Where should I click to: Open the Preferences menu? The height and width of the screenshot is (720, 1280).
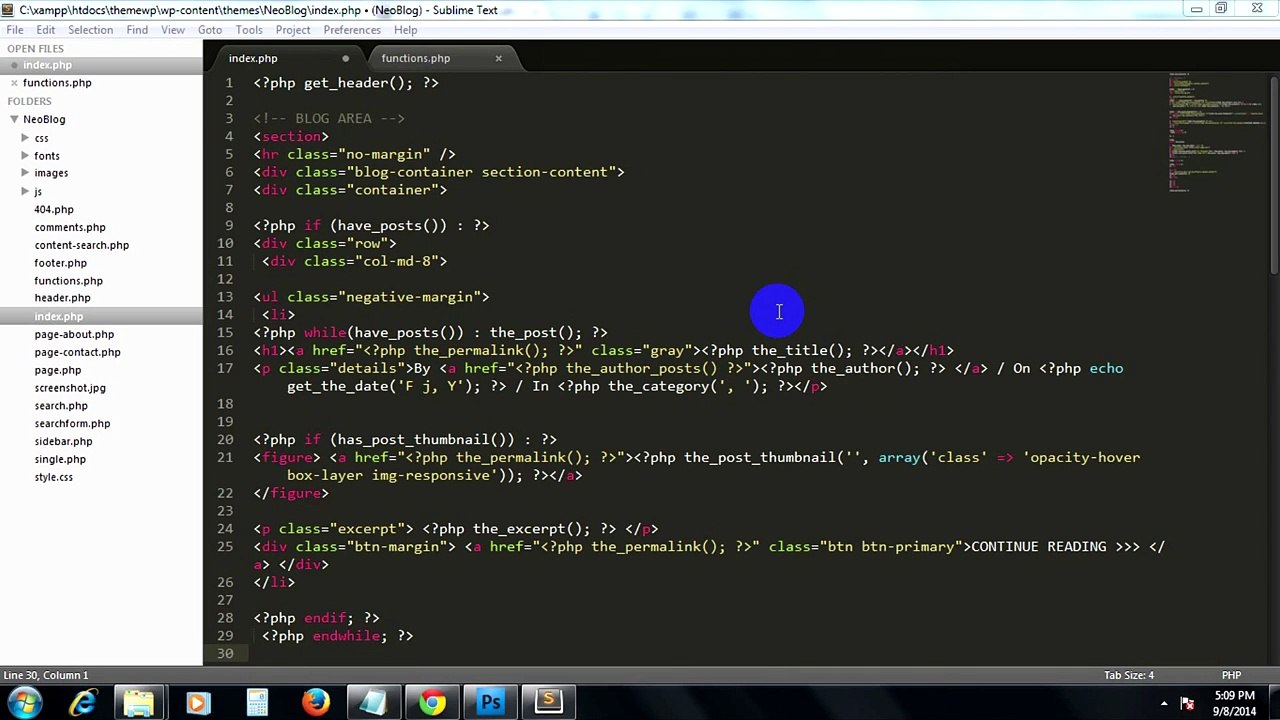[x=352, y=30]
